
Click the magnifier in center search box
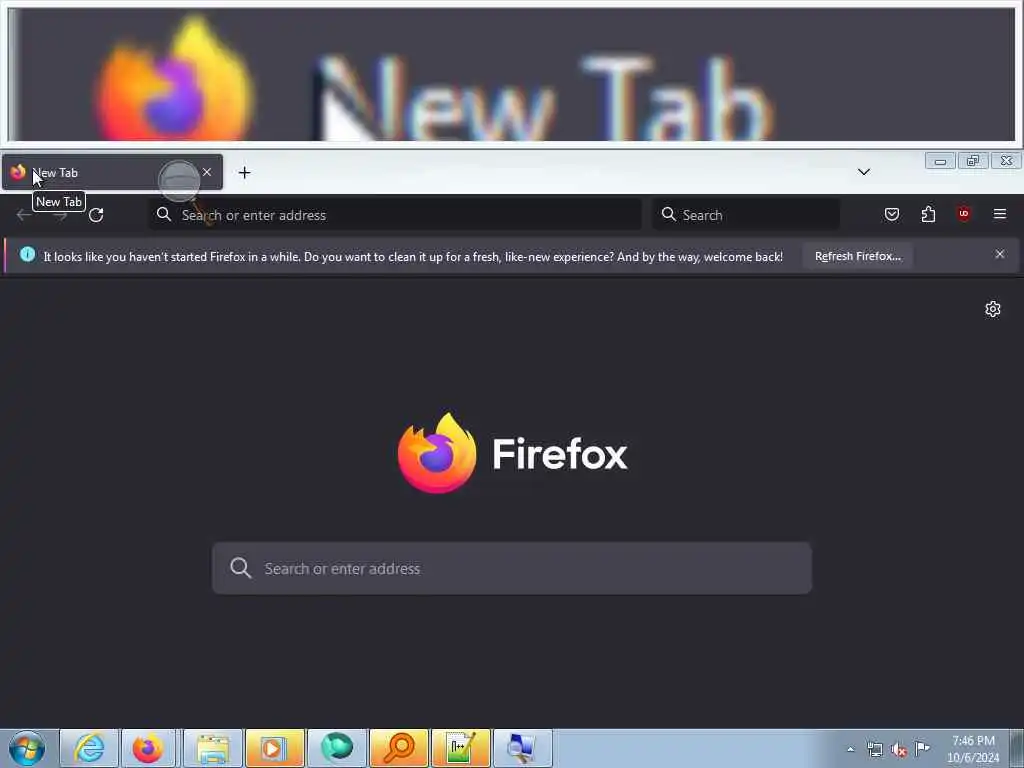pyautogui.click(x=240, y=568)
